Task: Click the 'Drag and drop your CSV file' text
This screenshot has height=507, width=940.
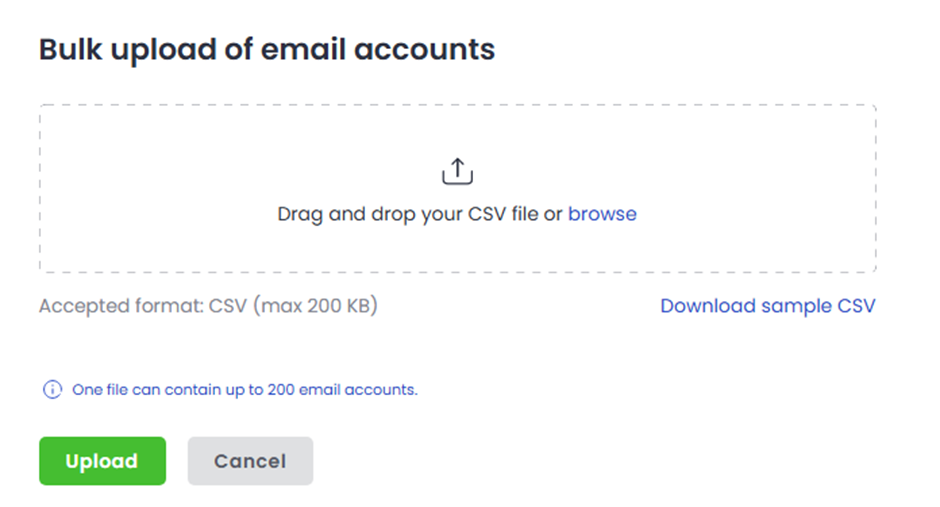Action: coord(420,214)
